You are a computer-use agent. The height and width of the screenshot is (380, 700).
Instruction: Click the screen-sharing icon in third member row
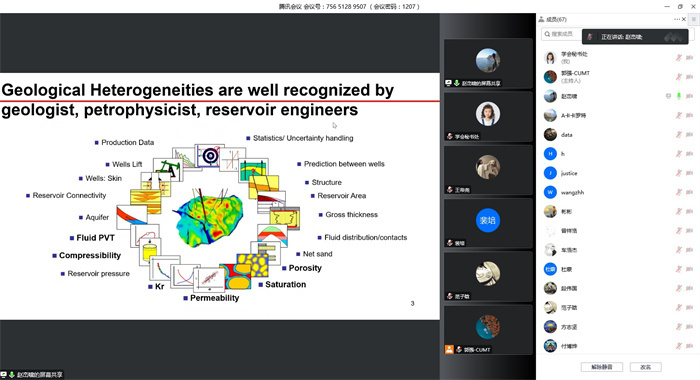coord(668,96)
